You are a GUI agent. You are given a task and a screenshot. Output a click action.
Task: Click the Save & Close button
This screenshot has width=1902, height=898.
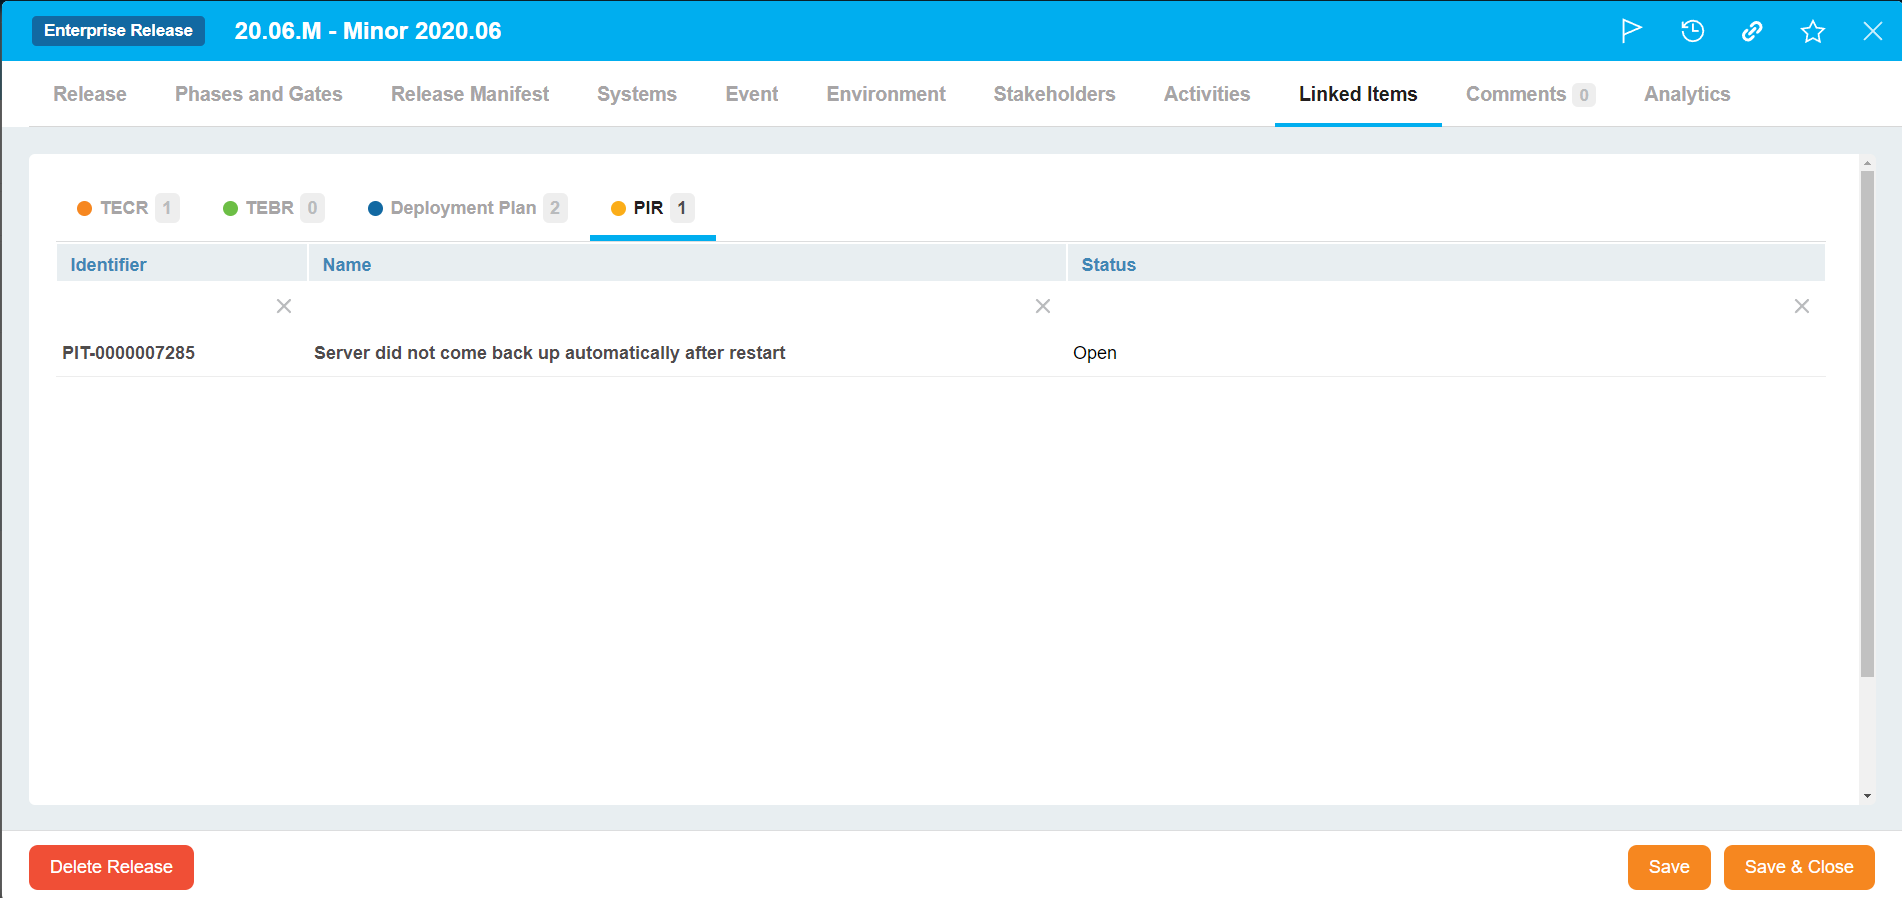pos(1798,867)
